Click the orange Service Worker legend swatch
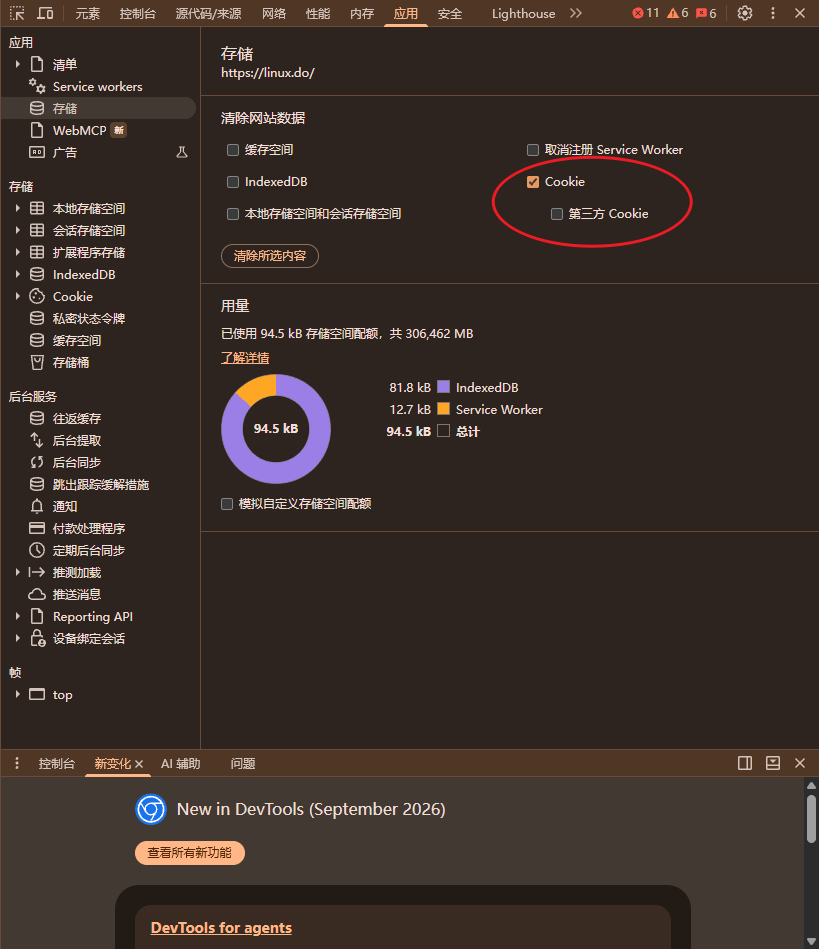The image size is (819, 949). (x=444, y=409)
